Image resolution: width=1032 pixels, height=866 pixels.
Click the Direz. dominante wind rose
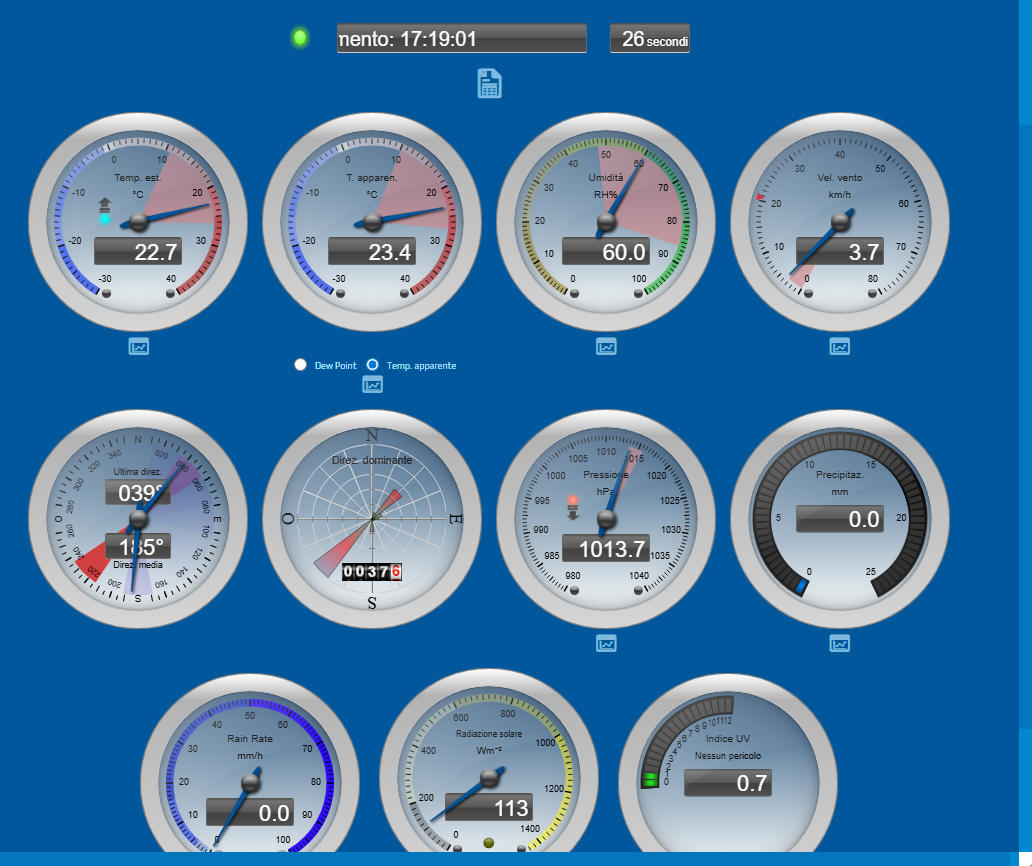tap(372, 518)
